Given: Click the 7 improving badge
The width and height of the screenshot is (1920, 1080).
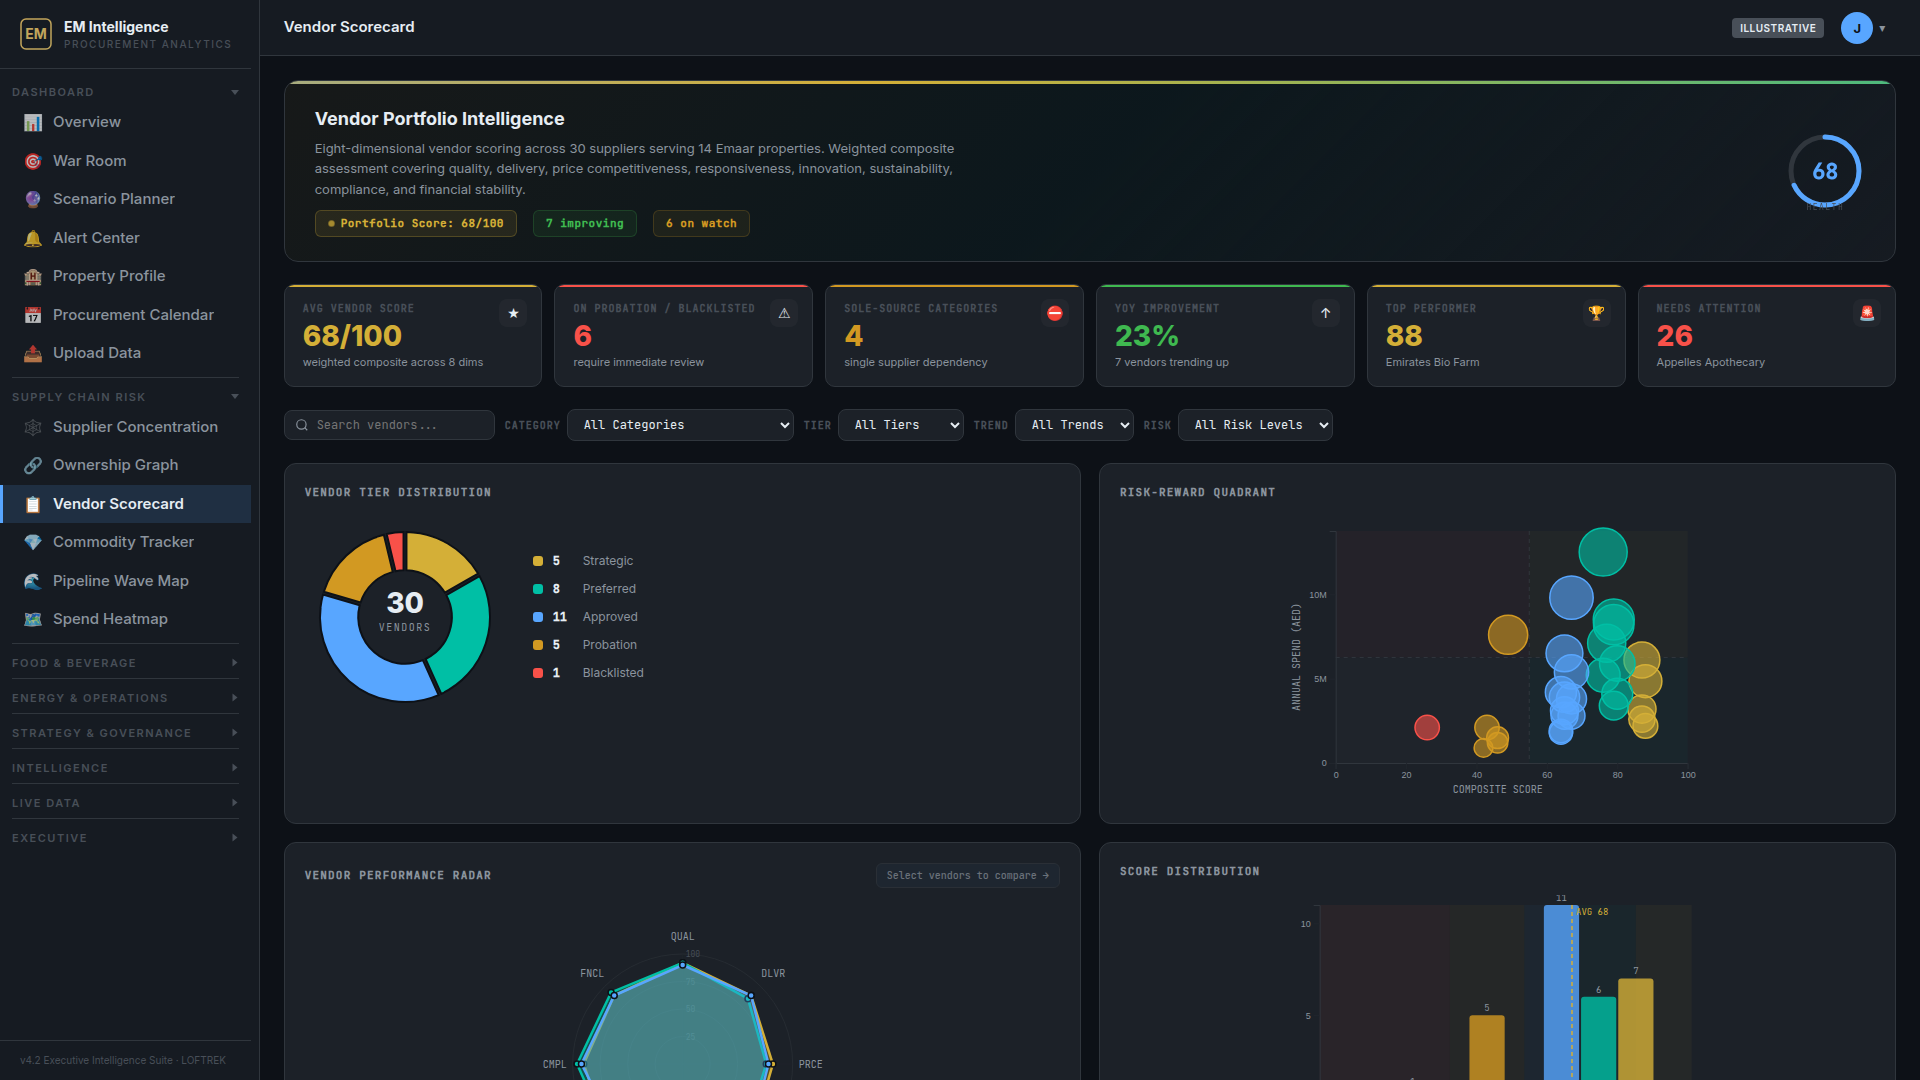Looking at the screenshot, I should (585, 223).
